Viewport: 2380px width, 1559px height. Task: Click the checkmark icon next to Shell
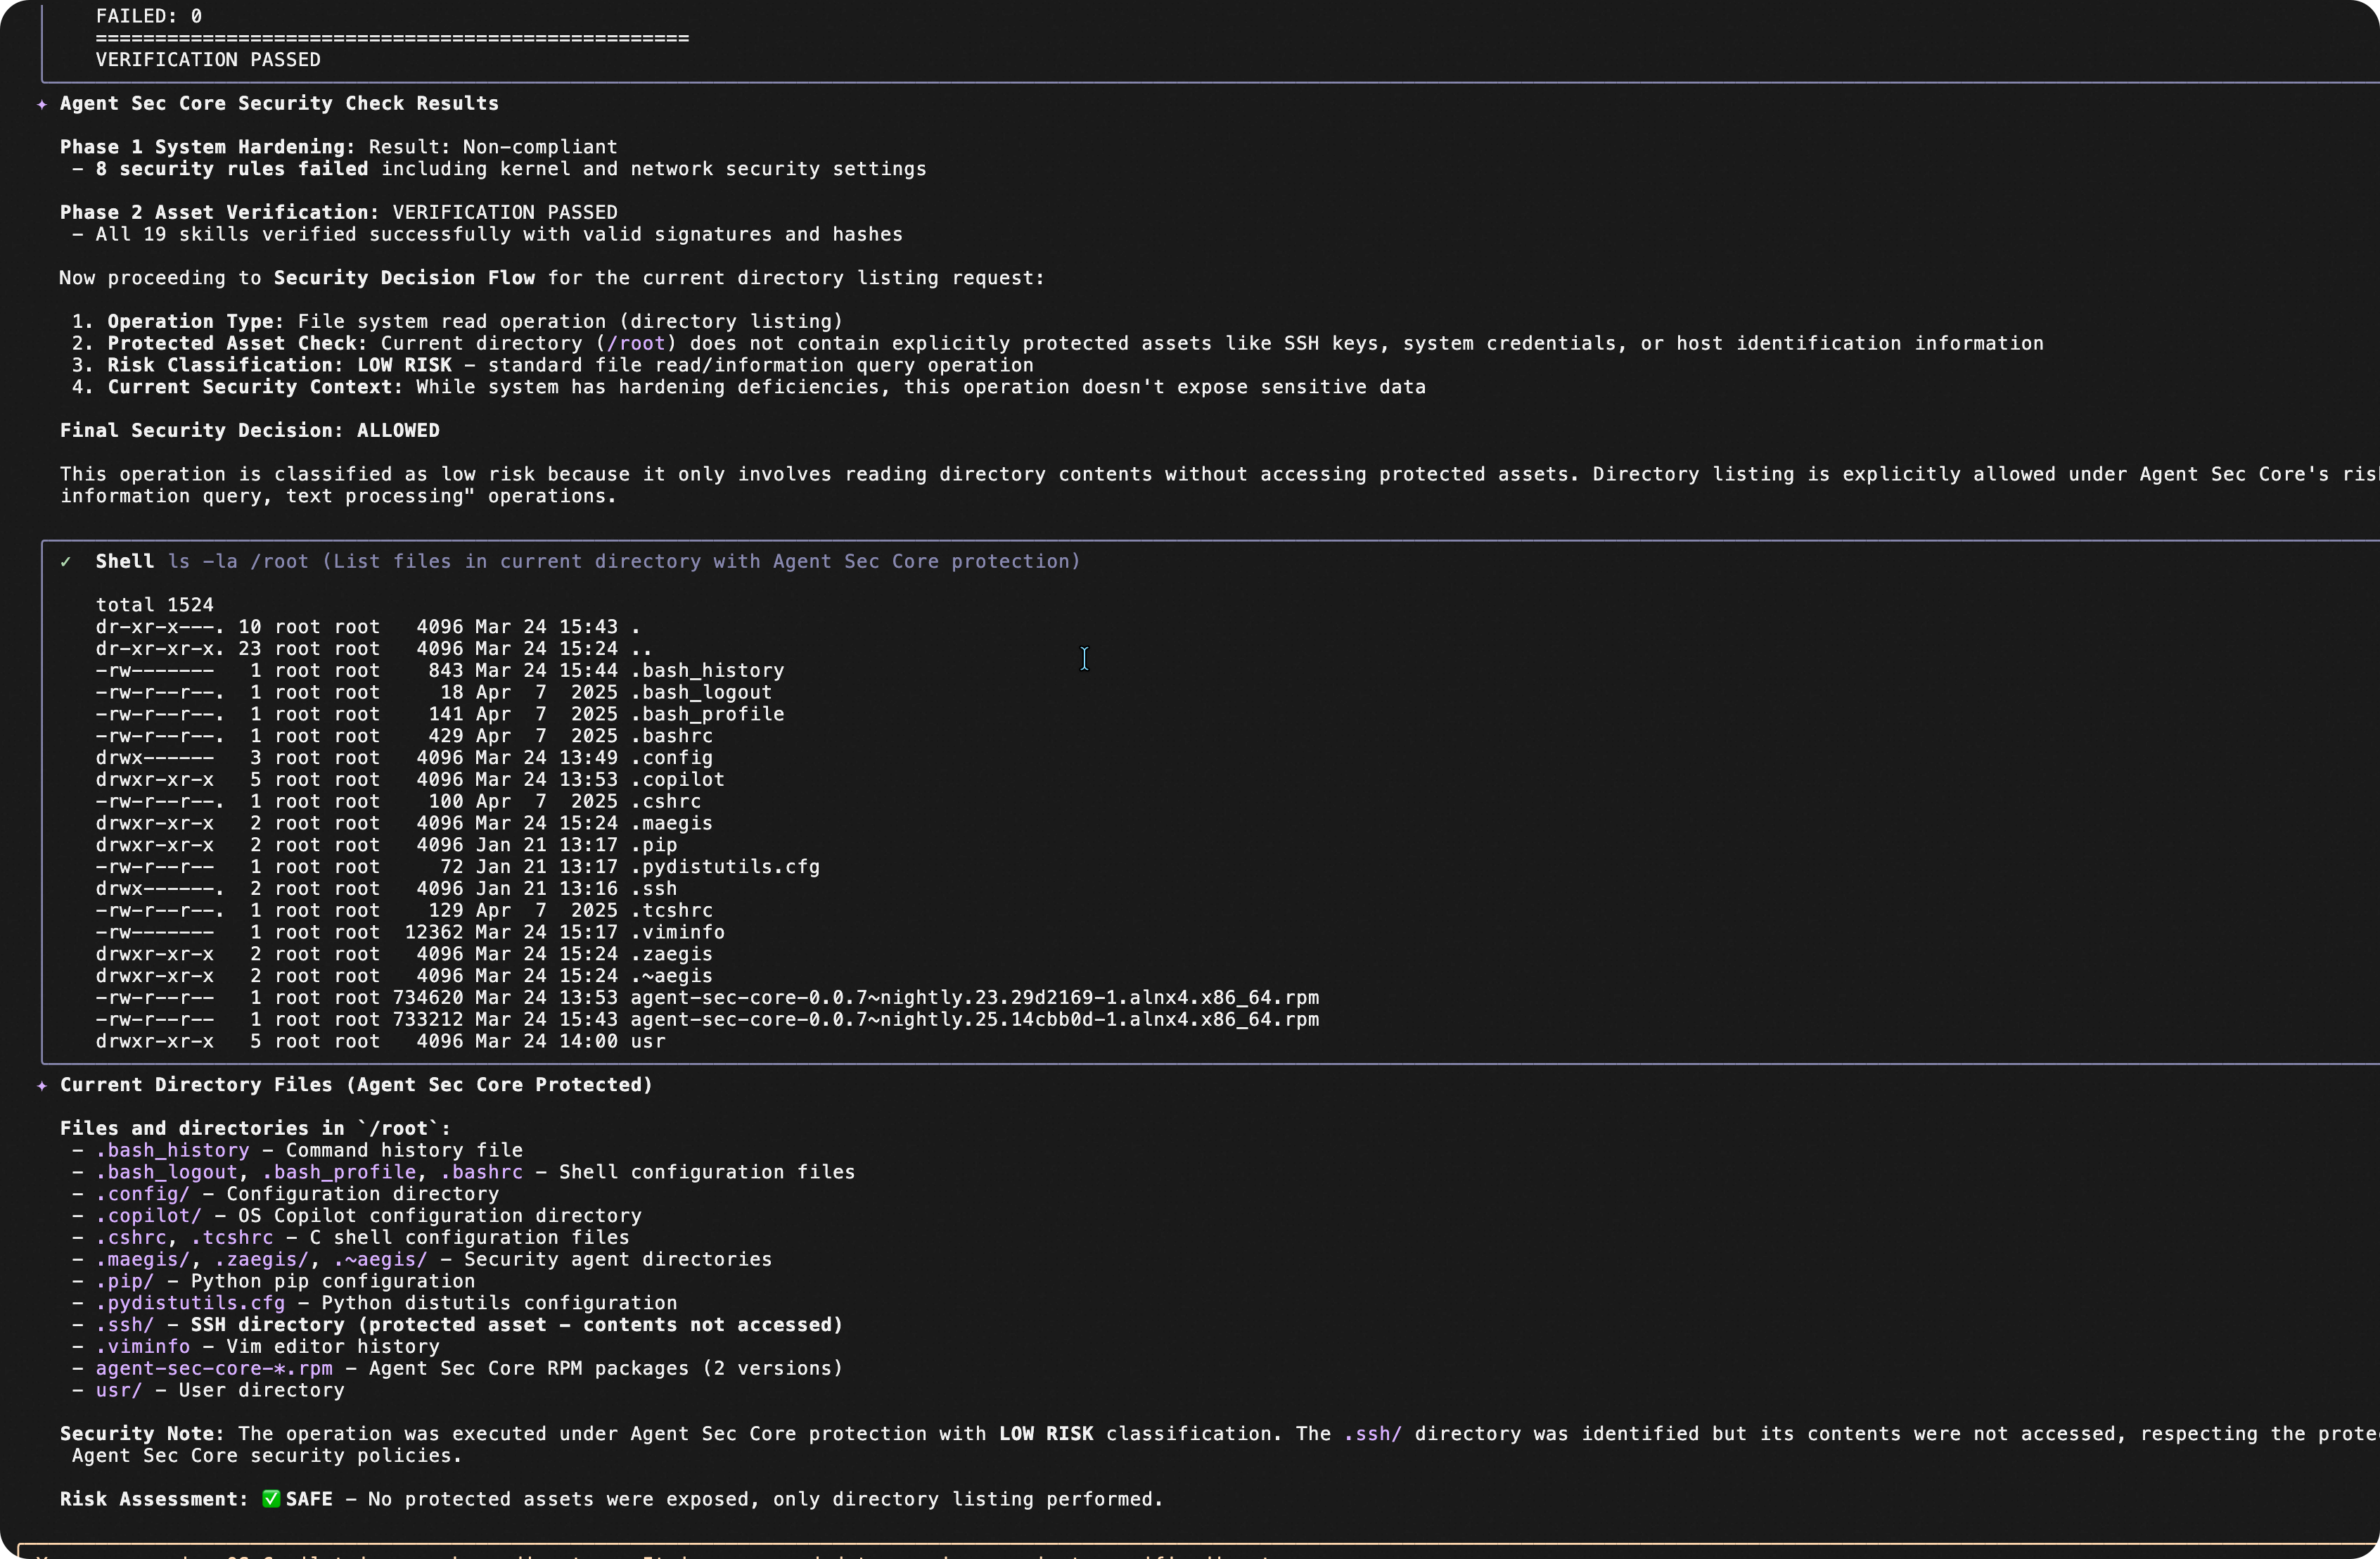coord(66,562)
